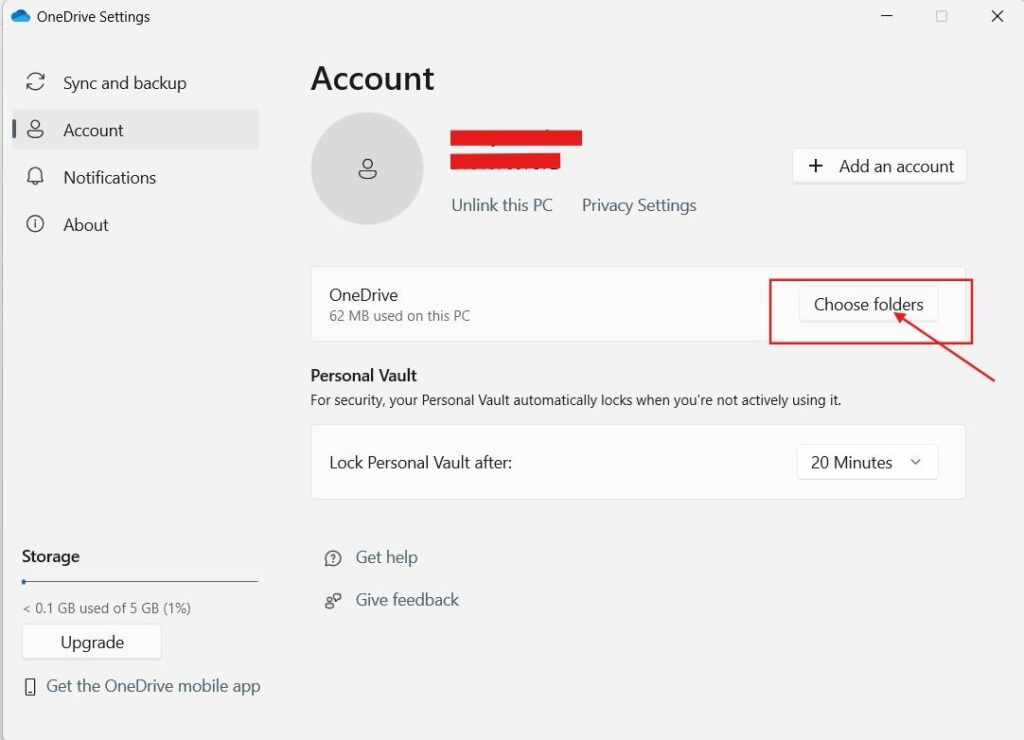Click the Upgrade storage button

click(91, 642)
